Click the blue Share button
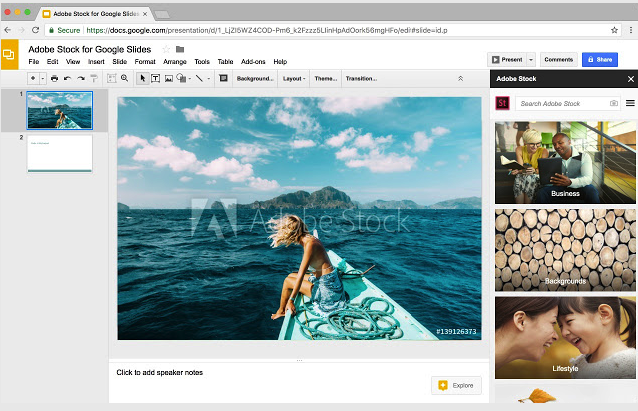This screenshot has width=638, height=411. pyautogui.click(x=600, y=59)
